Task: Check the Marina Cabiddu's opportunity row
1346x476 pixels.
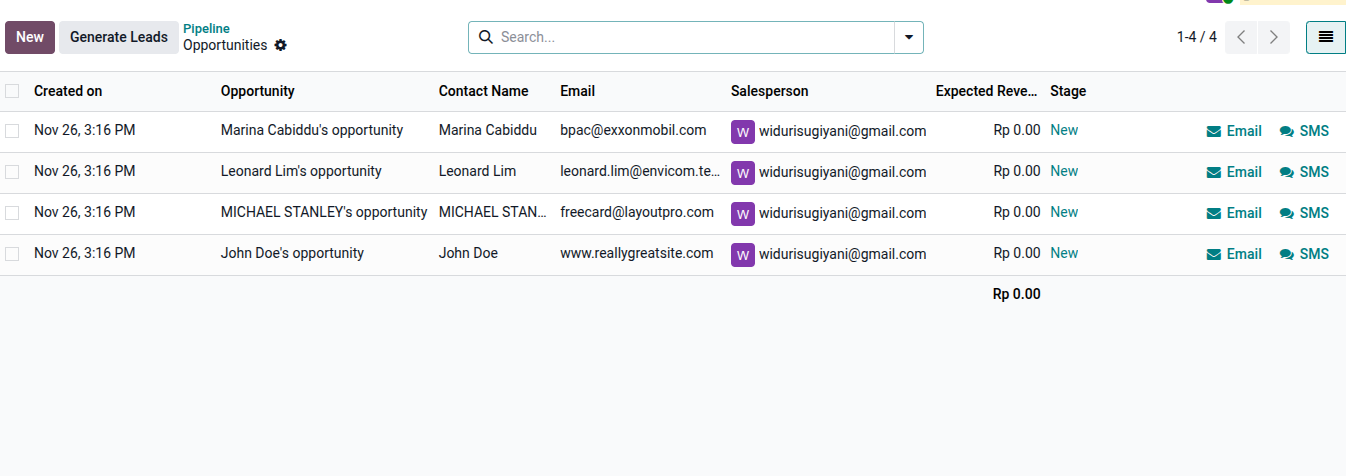Action: tap(12, 131)
